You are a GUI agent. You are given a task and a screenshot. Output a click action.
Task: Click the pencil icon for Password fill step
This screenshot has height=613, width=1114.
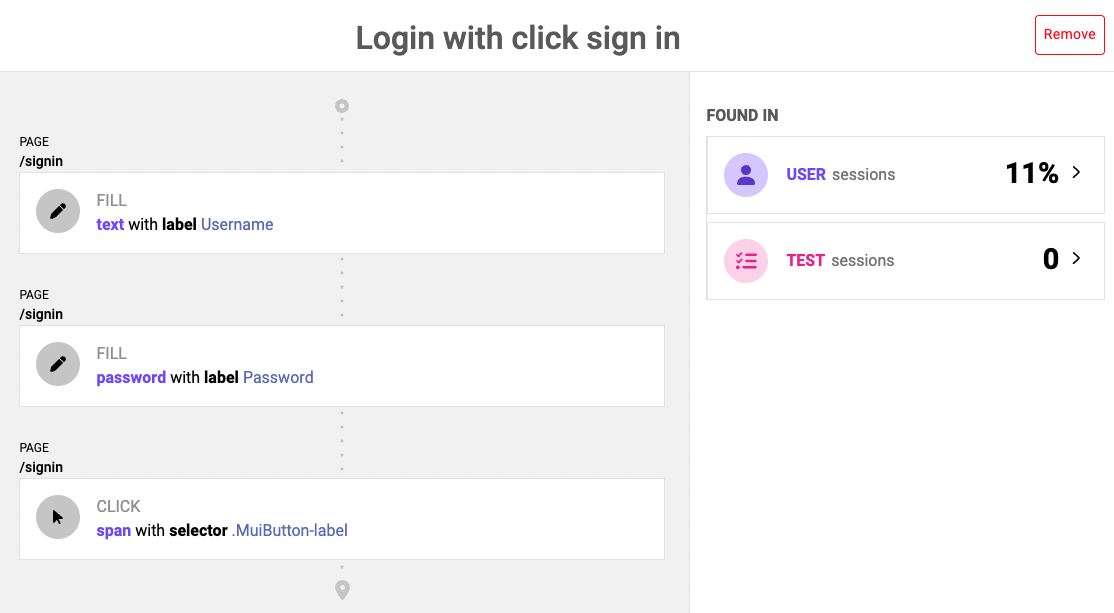click(x=58, y=364)
